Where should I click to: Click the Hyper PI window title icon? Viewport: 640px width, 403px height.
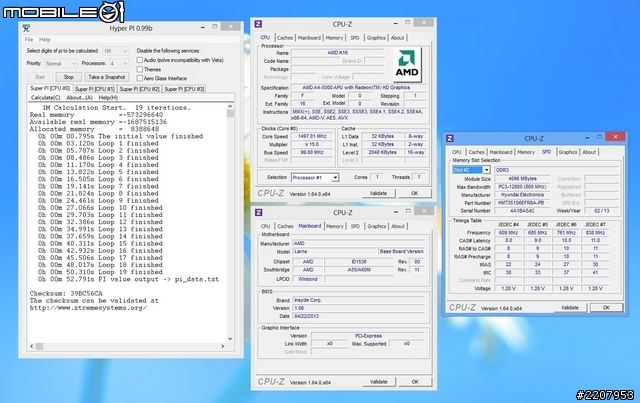(26, 28)
